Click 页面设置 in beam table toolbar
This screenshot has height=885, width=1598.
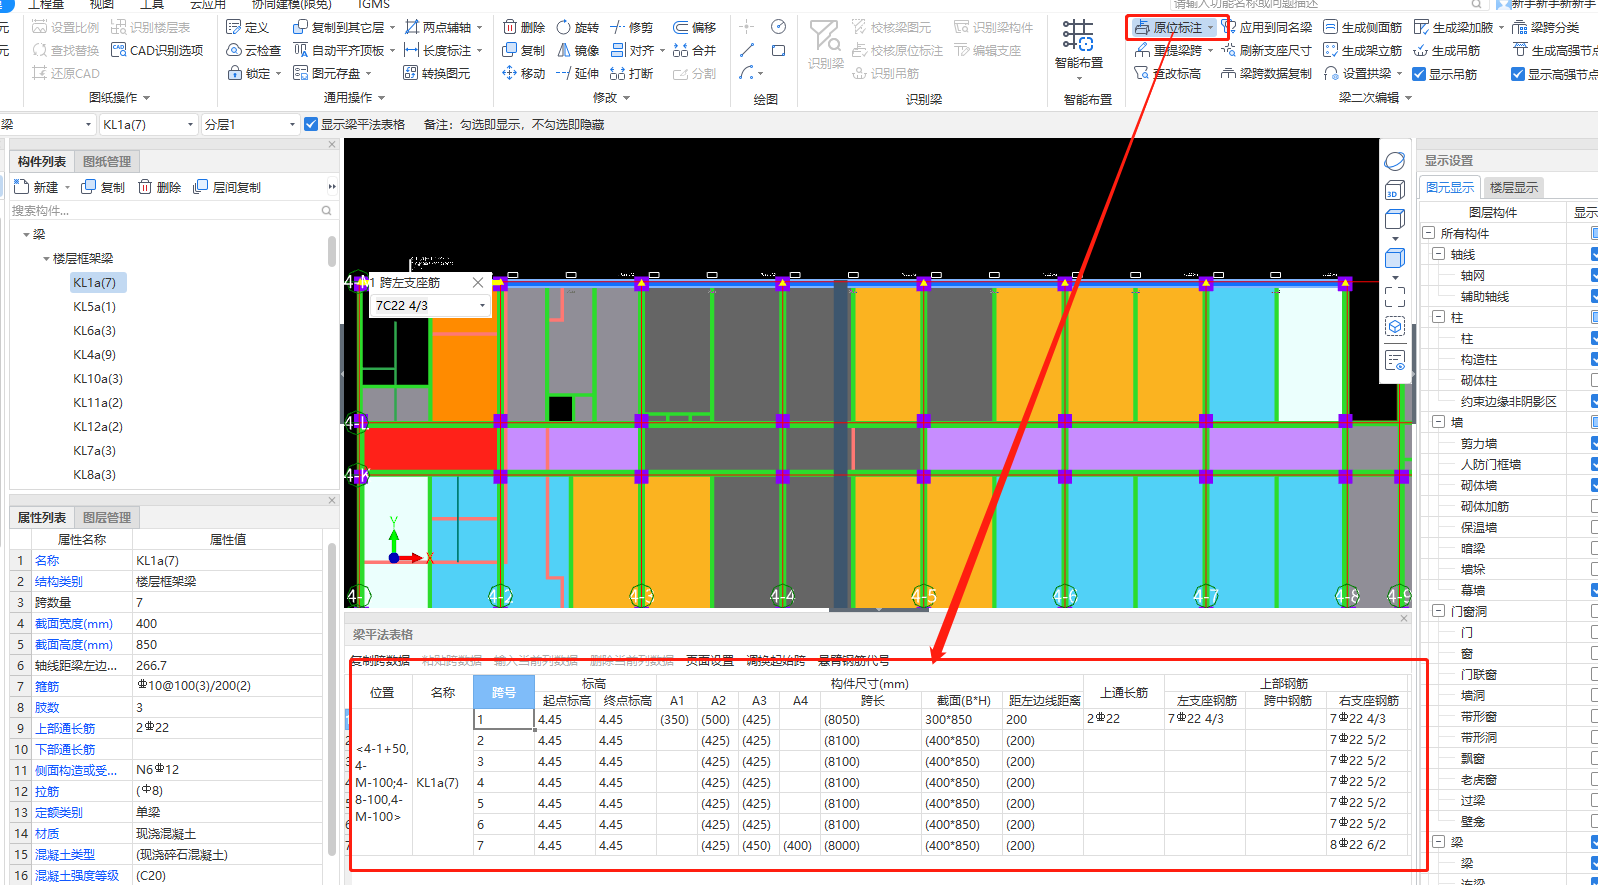(x=710, y=661)
